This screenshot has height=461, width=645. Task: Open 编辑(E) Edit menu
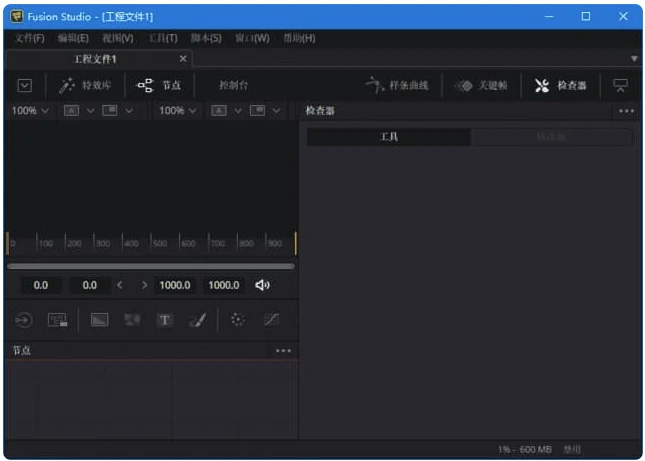73,38
